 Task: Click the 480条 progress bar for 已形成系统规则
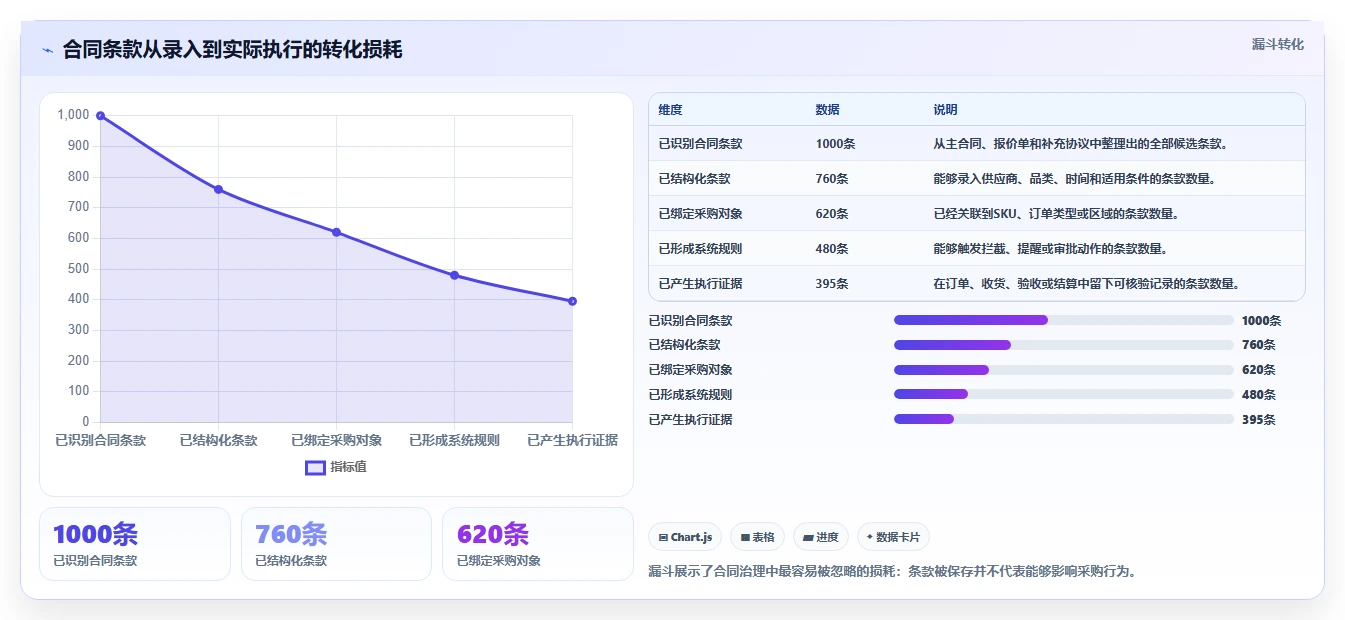pos(1063,394)
